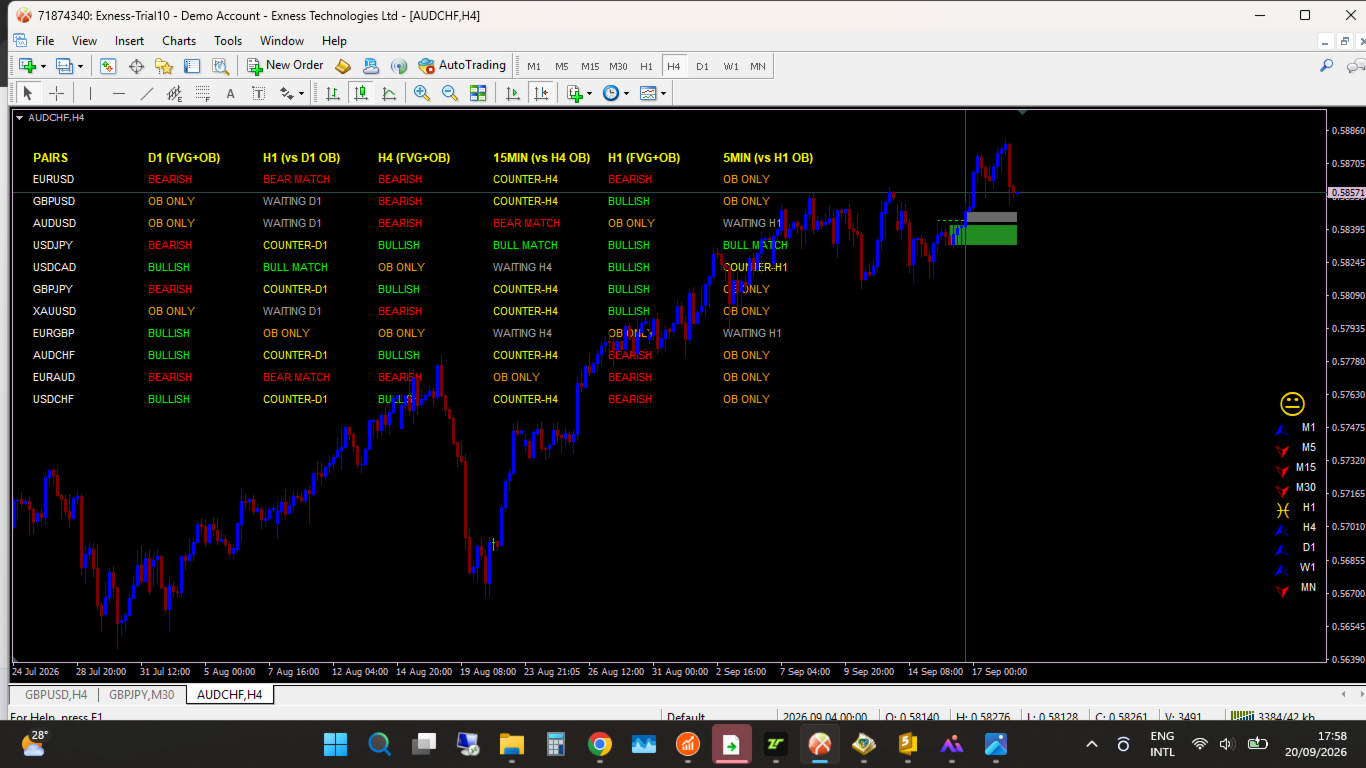The height and width of the screenshot is (768, 1366).
Task: Open the Templates dropdown arrow
Action: pos(663,93)
